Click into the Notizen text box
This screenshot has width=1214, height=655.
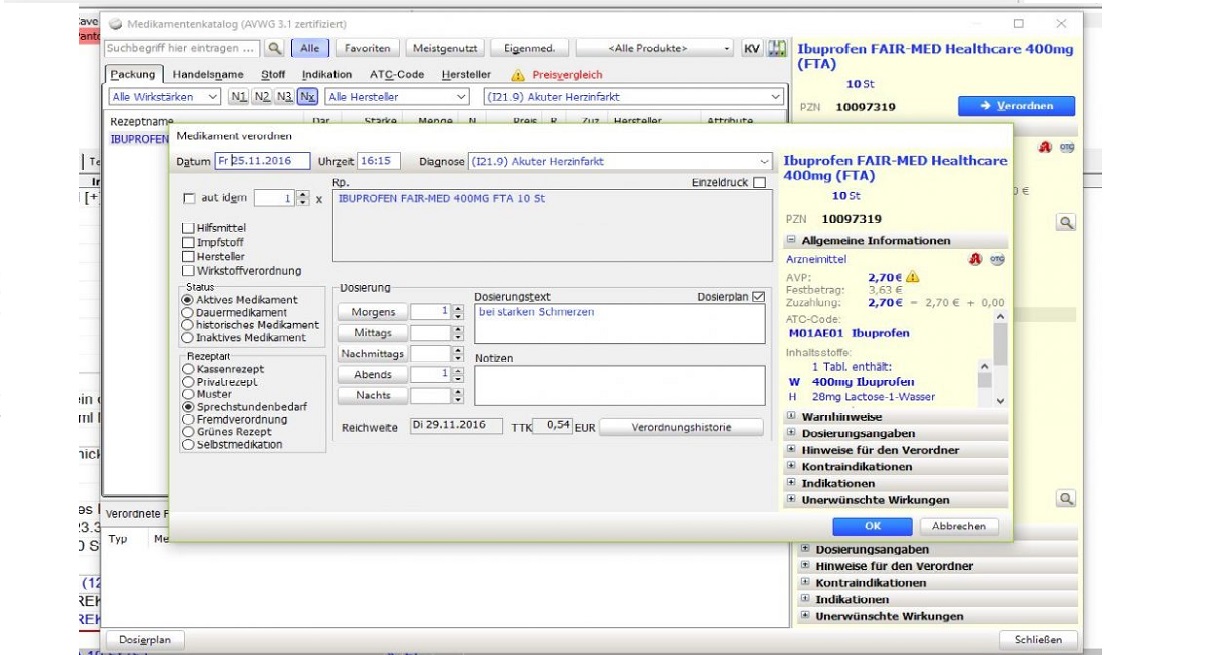[620, 385]
